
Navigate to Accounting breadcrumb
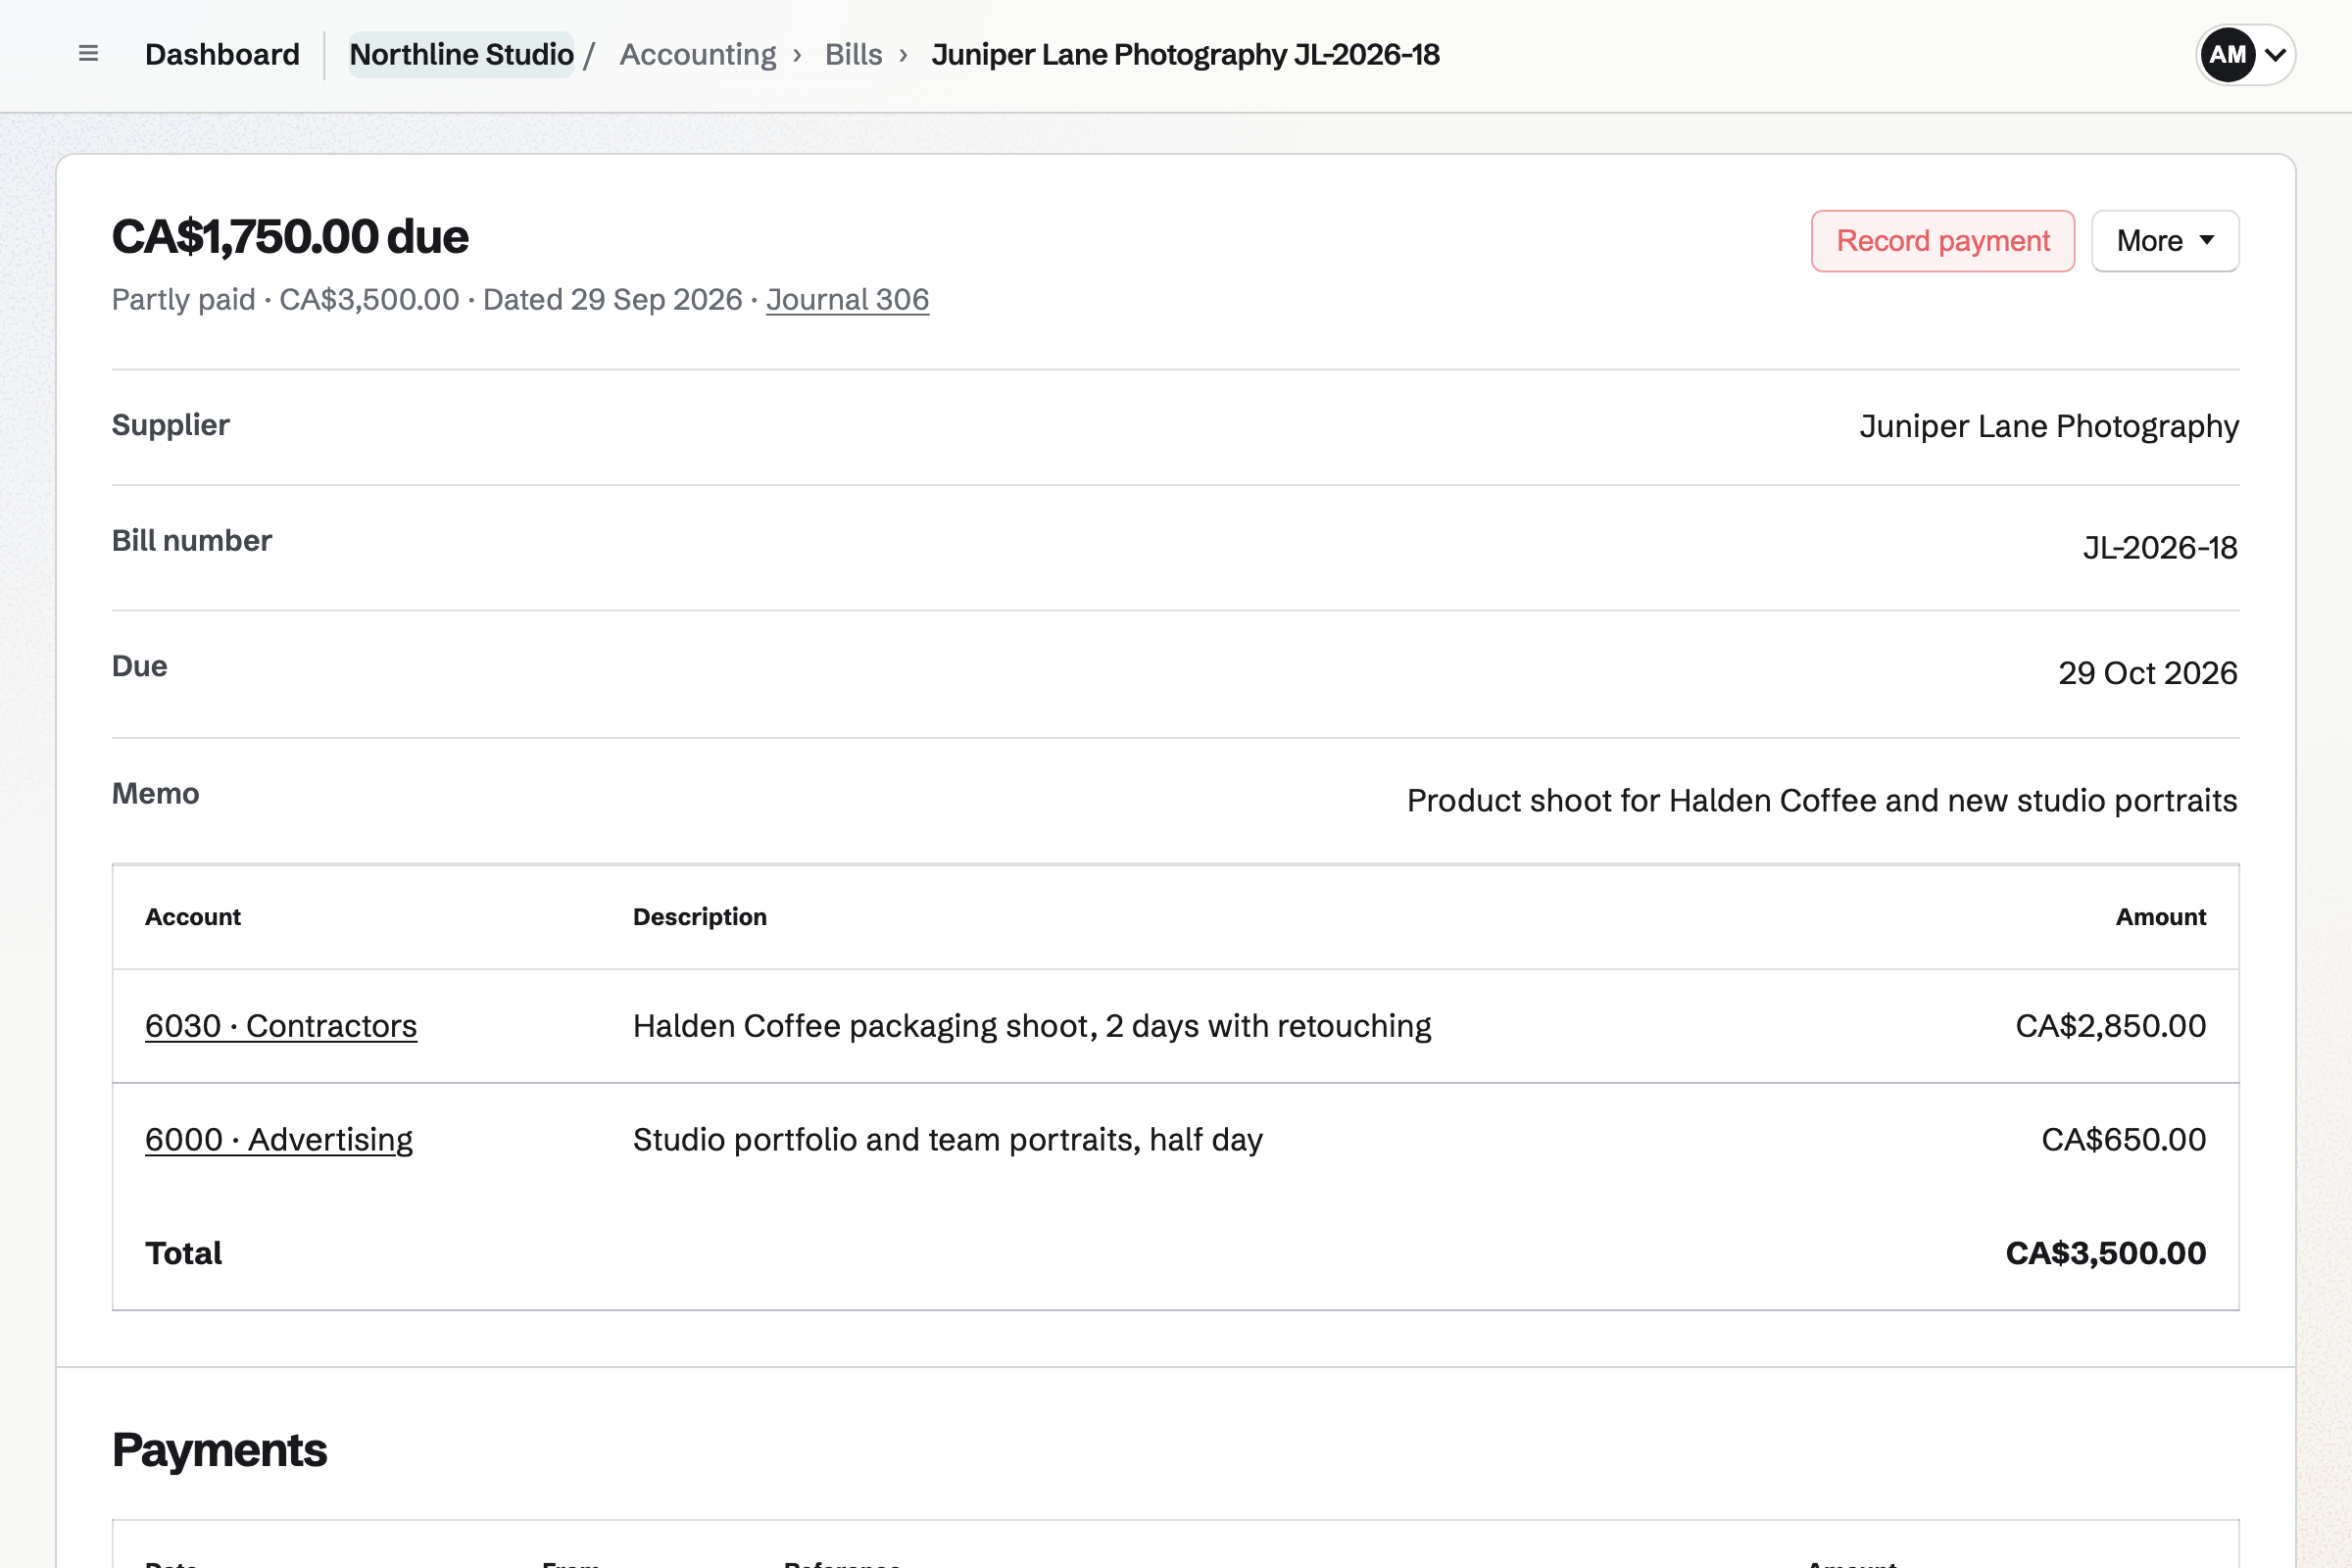[x=698, y=54]
